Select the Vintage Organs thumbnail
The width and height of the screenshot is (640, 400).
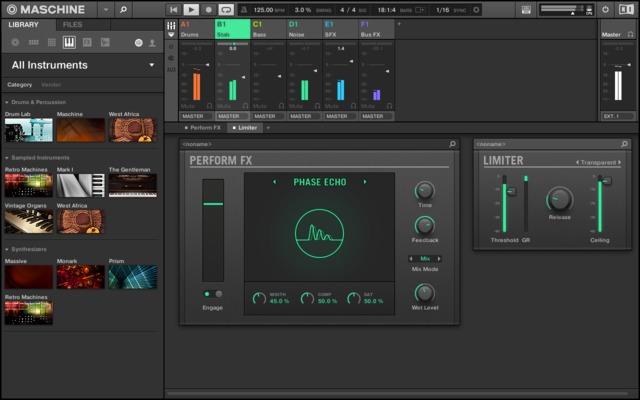(29, 221)
